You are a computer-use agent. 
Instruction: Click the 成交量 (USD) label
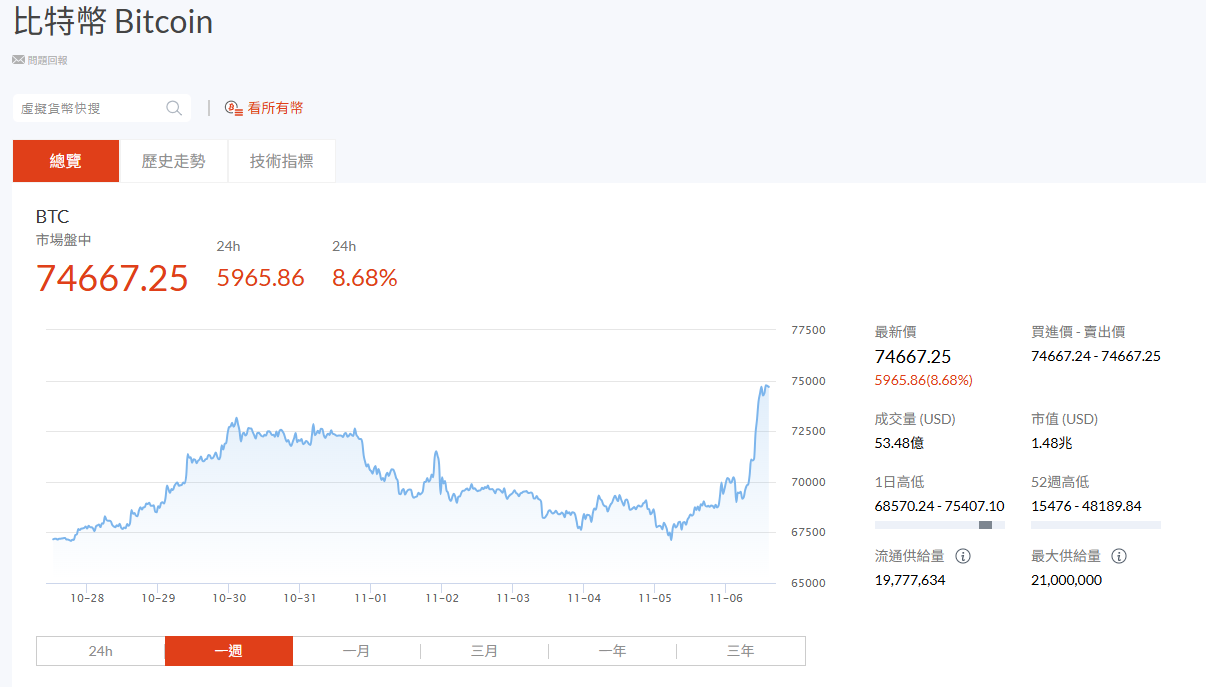915,419
